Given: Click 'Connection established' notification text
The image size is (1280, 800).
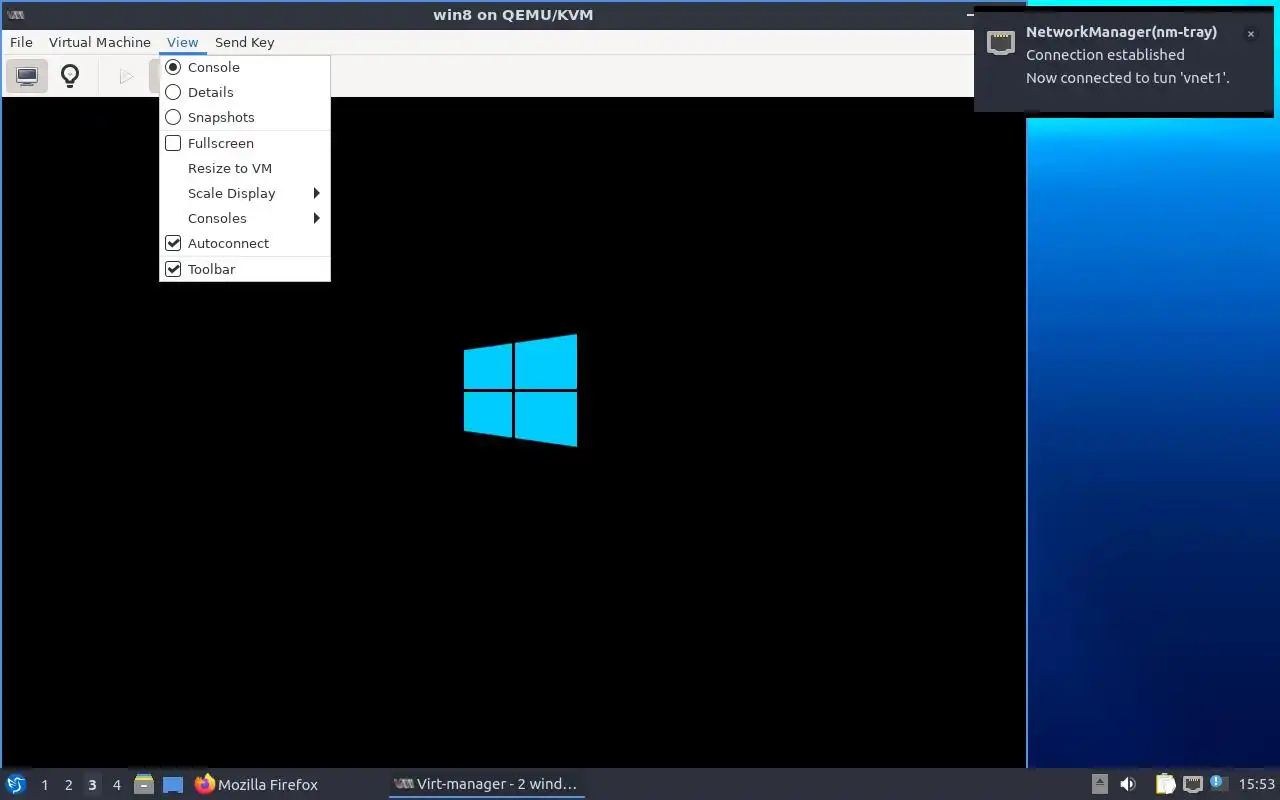Looking at the screenshot, I should (x=1105, y=55).
